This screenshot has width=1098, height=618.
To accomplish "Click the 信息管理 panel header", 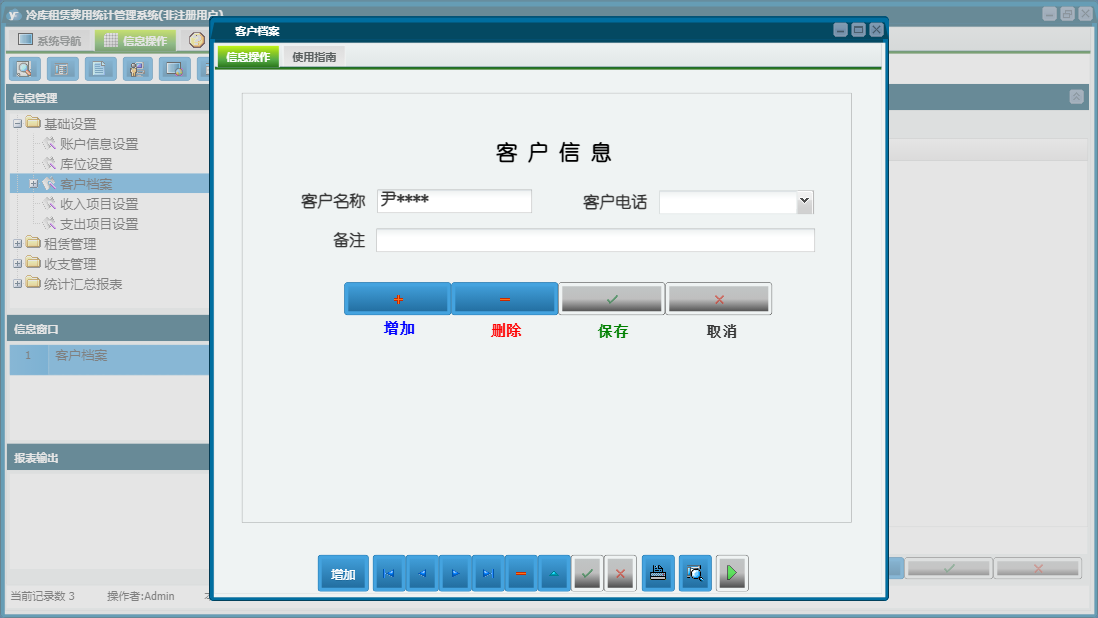I will tap(108, 98).
